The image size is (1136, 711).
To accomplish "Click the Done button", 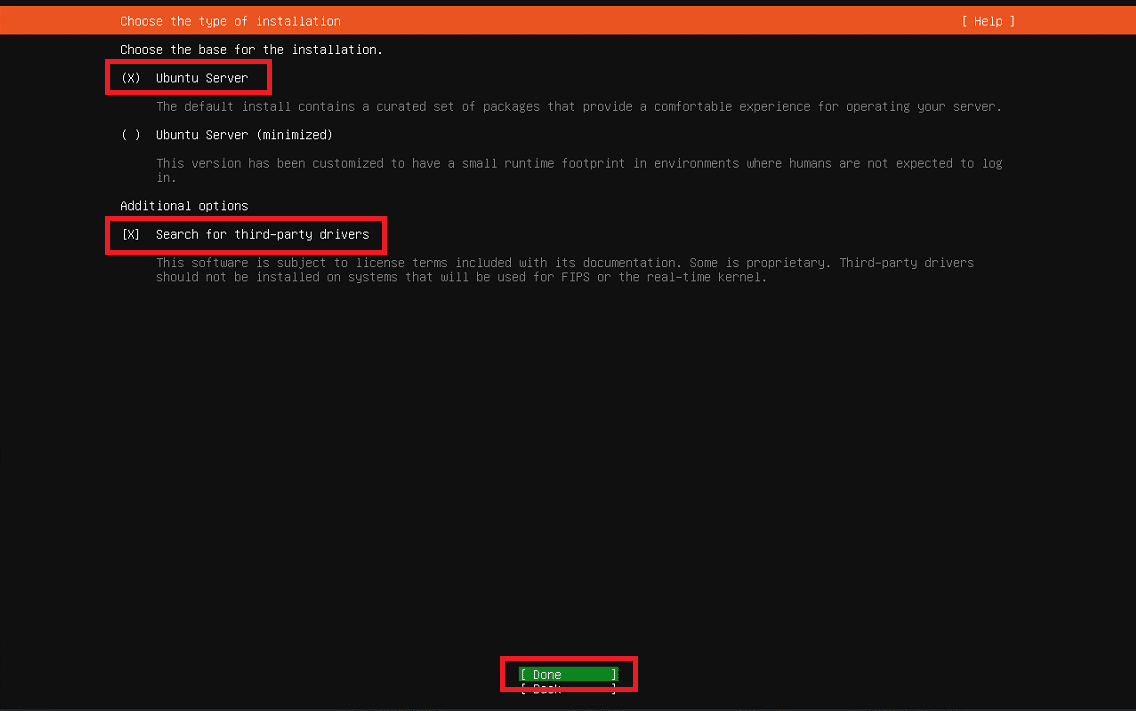I will pyautogui.click(x=569, y=675).
